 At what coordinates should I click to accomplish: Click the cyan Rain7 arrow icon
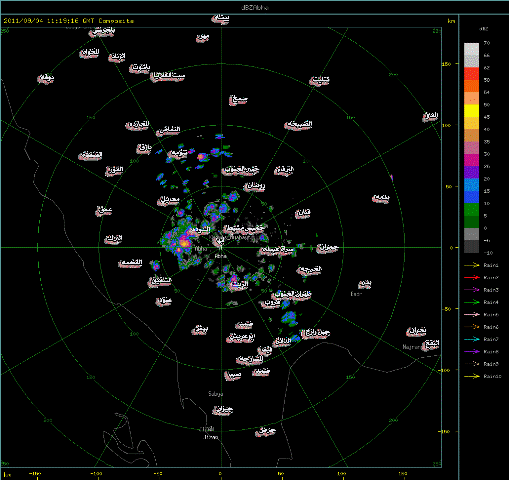472,339
